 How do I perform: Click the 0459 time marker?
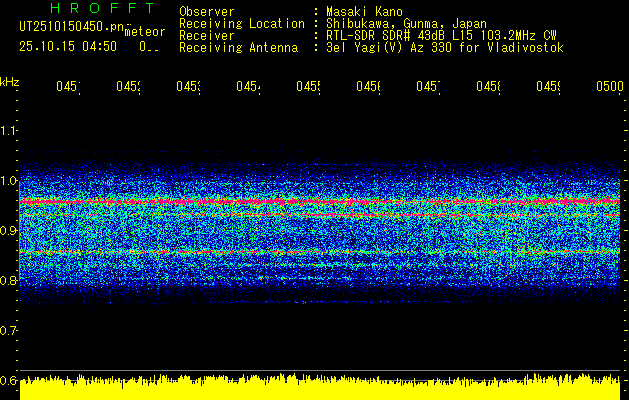click(549, 86)
